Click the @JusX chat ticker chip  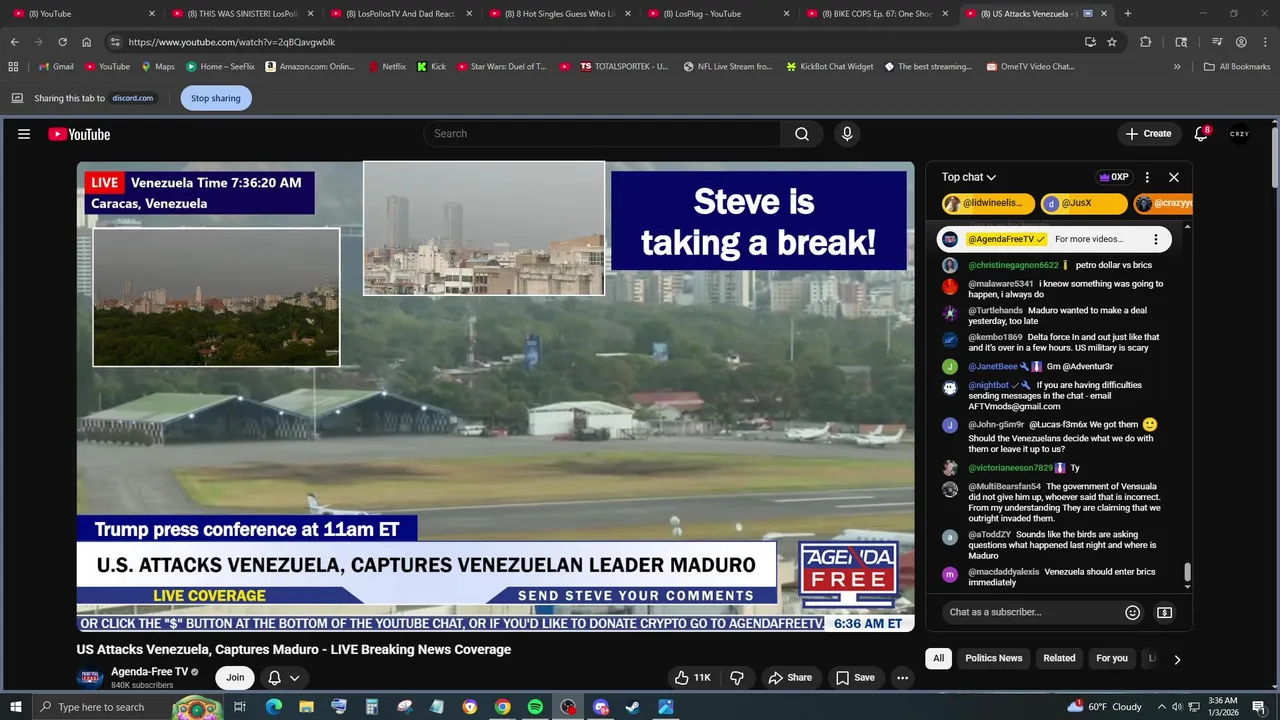[x=1083, y=203]
